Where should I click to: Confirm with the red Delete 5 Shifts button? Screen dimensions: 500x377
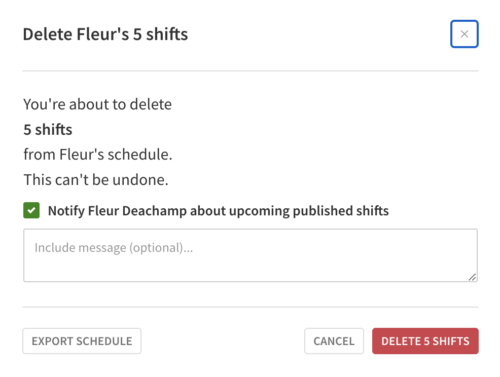pos(425,341)
